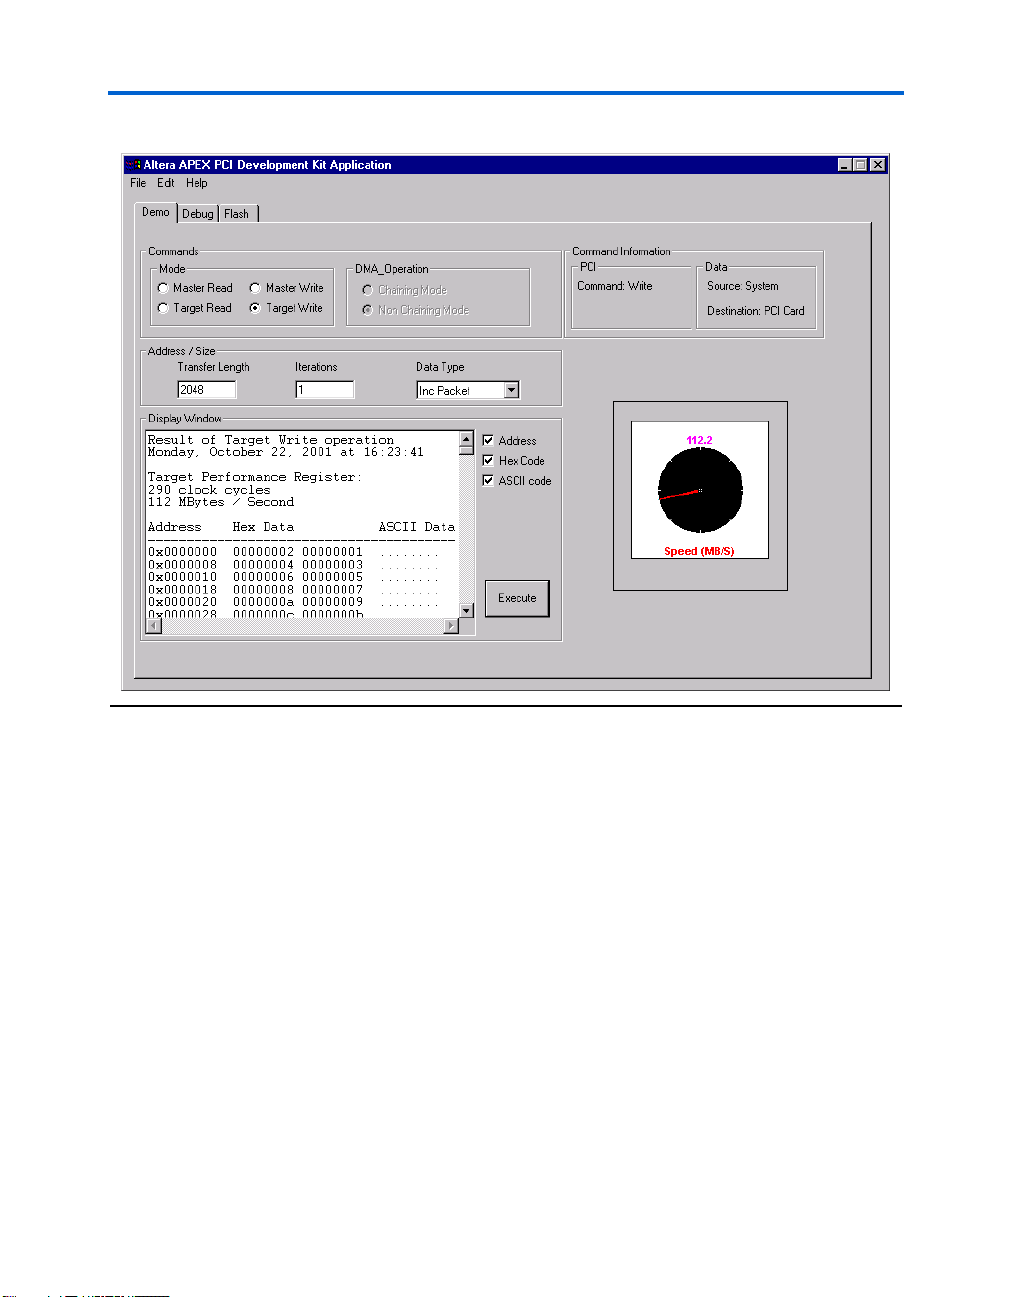Toggle the Address checkbox
Image resolution: width=1011 pixels, height=1297 pixels.
(488, 440)
